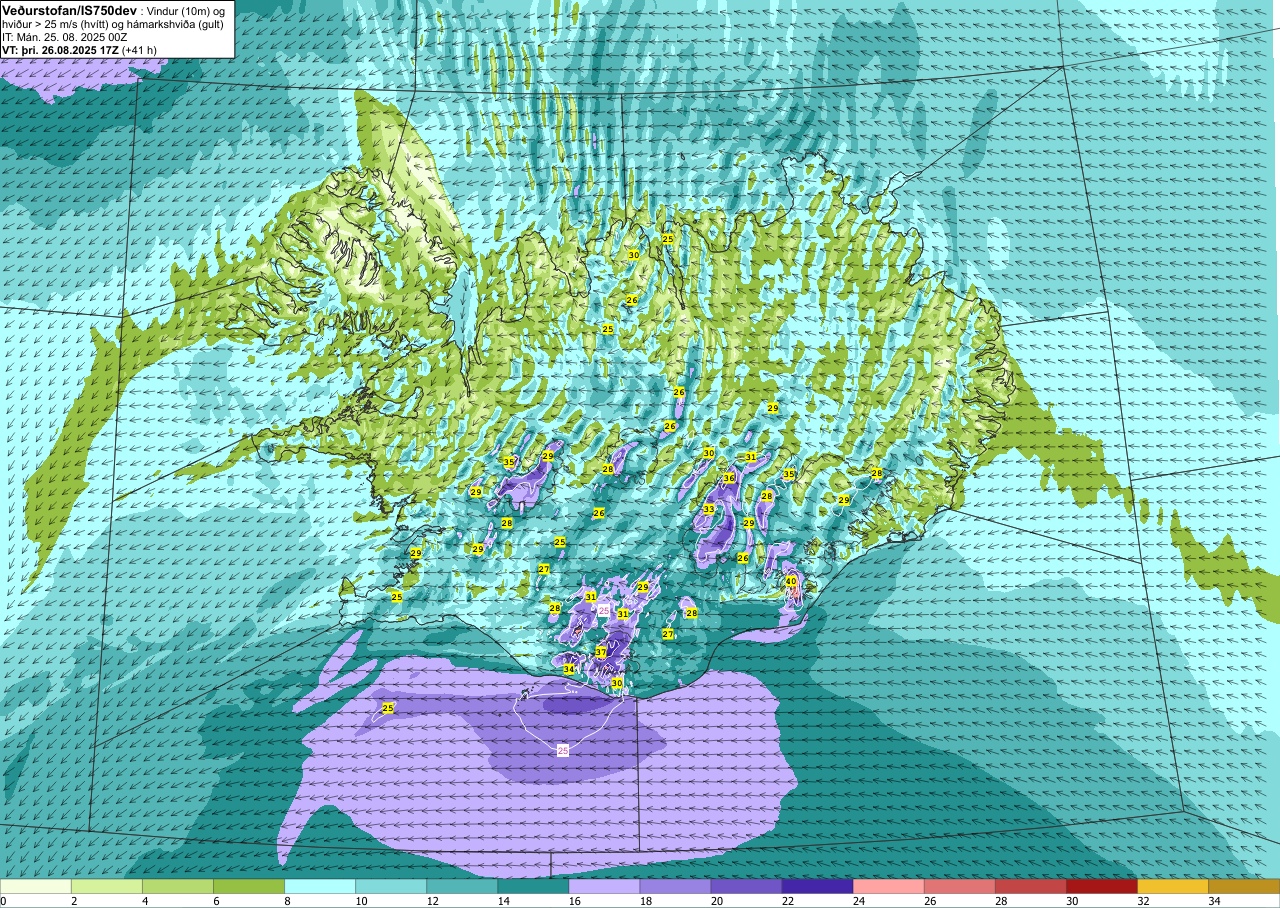The image size is (1280, 908).
Task: Click the yellow gust label '34' on the map
Action: pos(568,669)
